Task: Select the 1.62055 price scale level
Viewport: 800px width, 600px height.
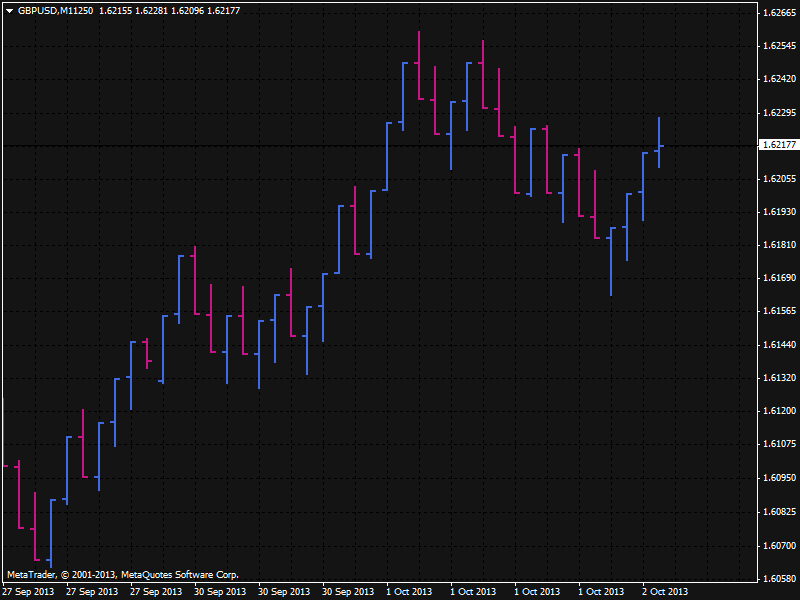Action: [779, 178]
